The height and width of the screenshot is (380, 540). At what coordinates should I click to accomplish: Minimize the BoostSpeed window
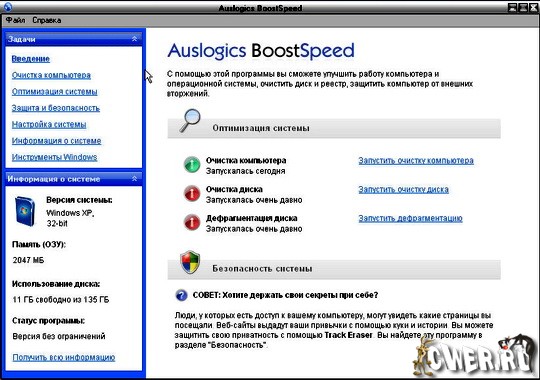512,7
